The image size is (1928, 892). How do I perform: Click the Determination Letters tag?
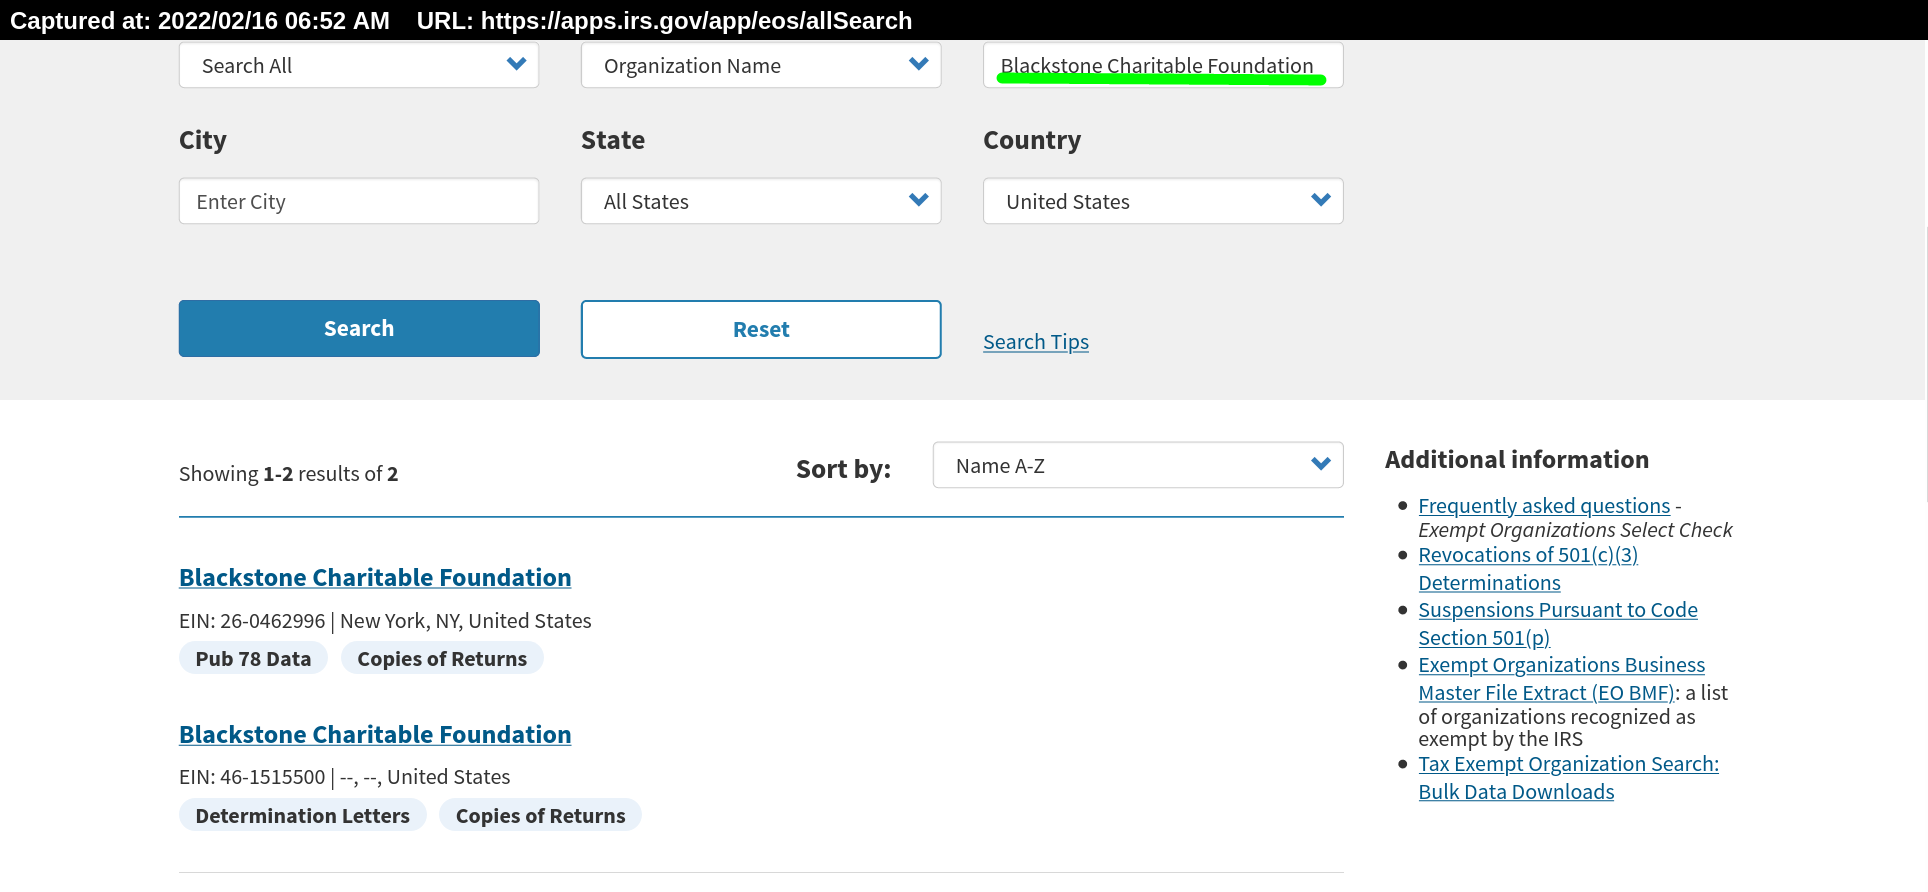pos(303,815)
